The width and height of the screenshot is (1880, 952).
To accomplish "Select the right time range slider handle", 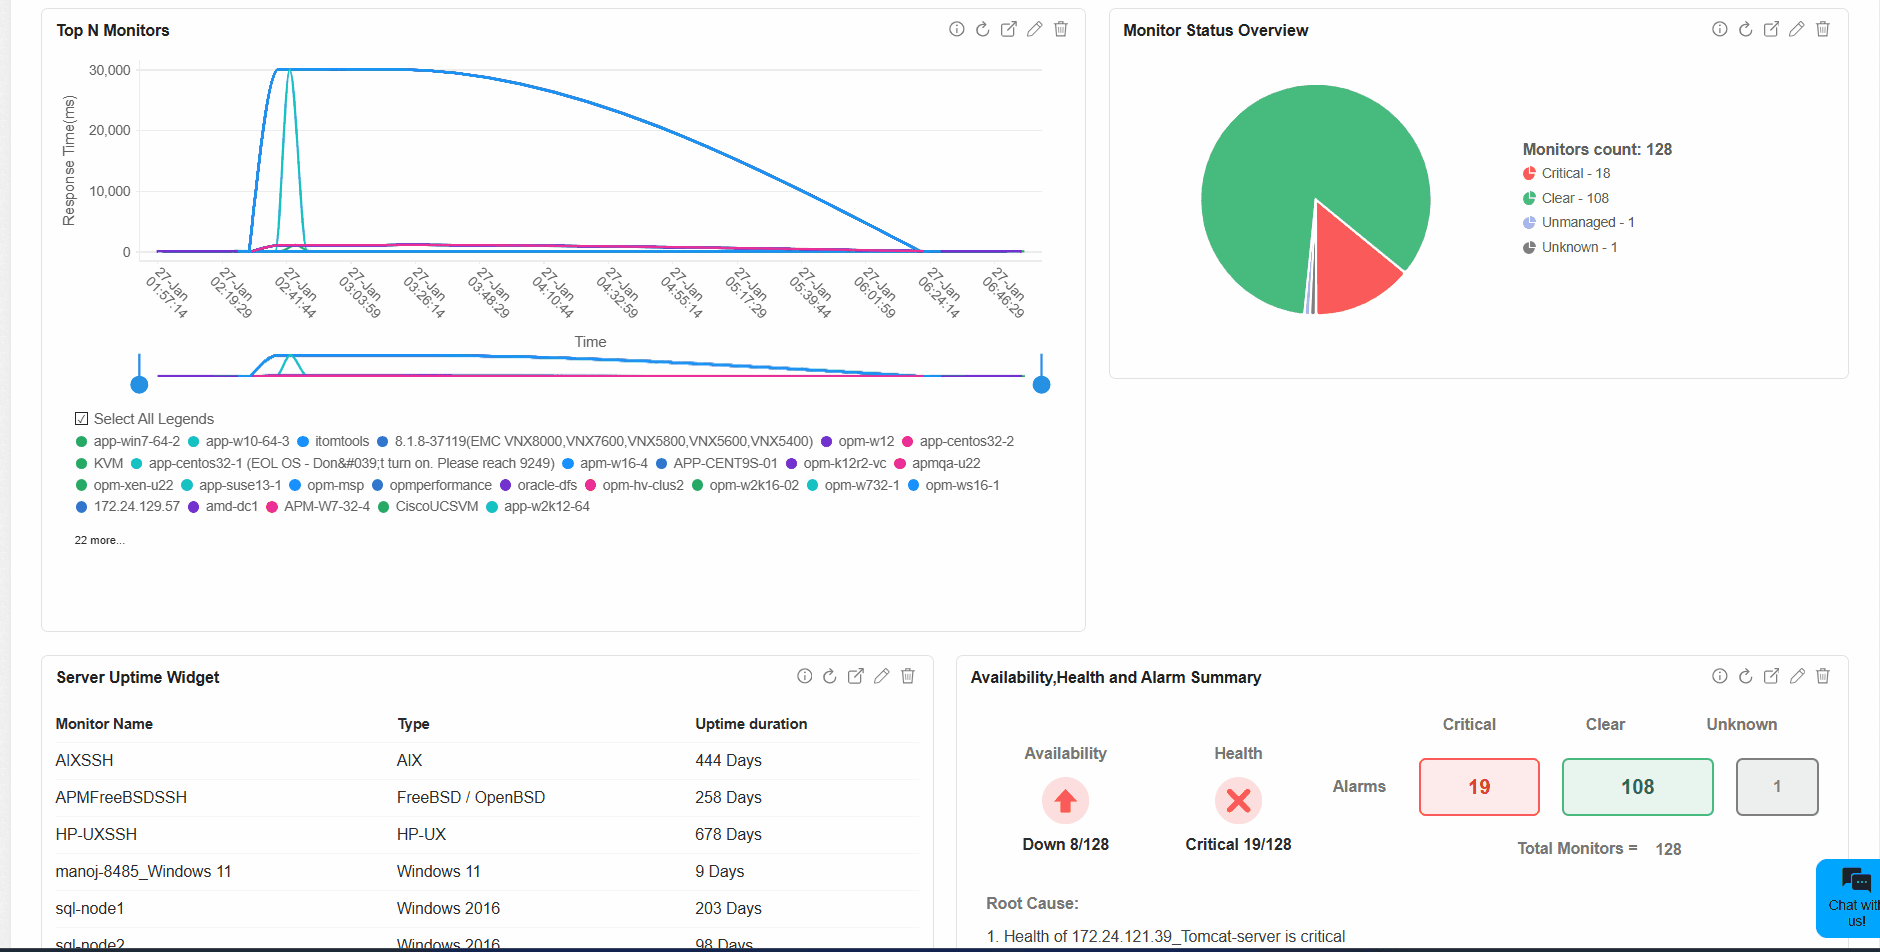I will pos(1041,384).
